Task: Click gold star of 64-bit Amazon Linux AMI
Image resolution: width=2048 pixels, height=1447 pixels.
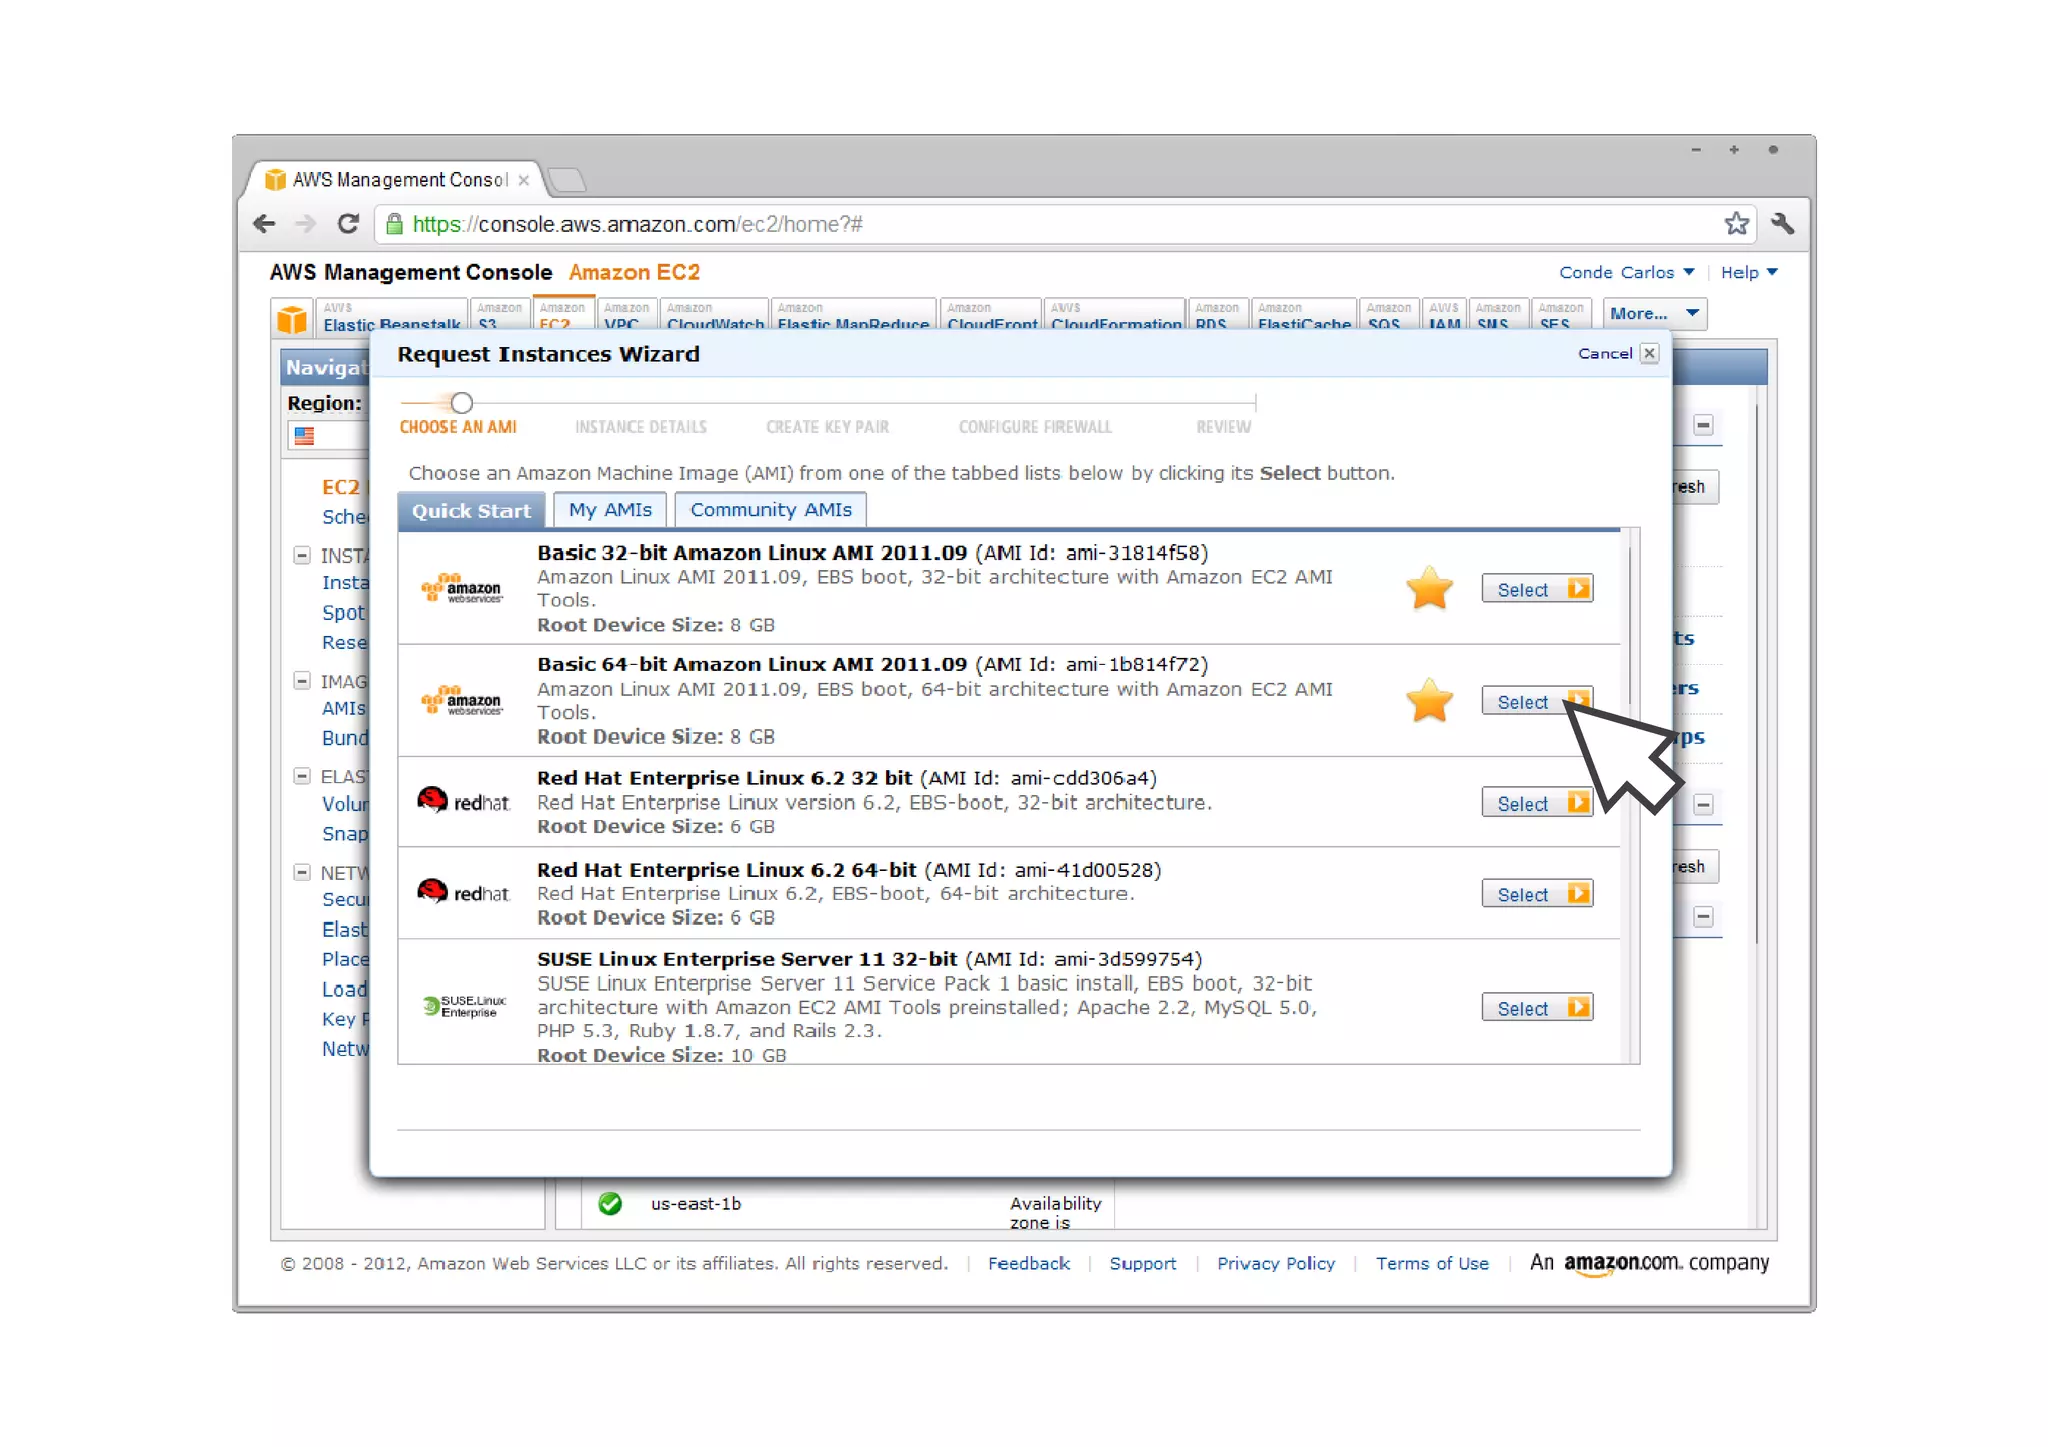Action: tap(1429, 700)
